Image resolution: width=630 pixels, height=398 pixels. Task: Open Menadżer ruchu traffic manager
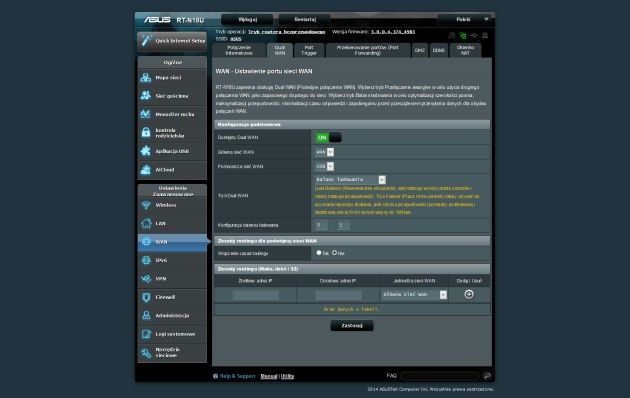pos(172,114)
